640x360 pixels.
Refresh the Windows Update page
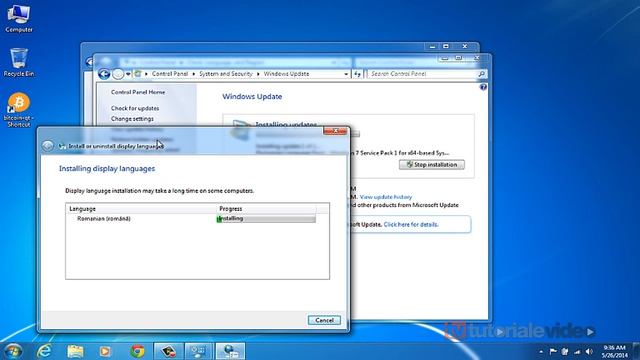coord(358,74)
